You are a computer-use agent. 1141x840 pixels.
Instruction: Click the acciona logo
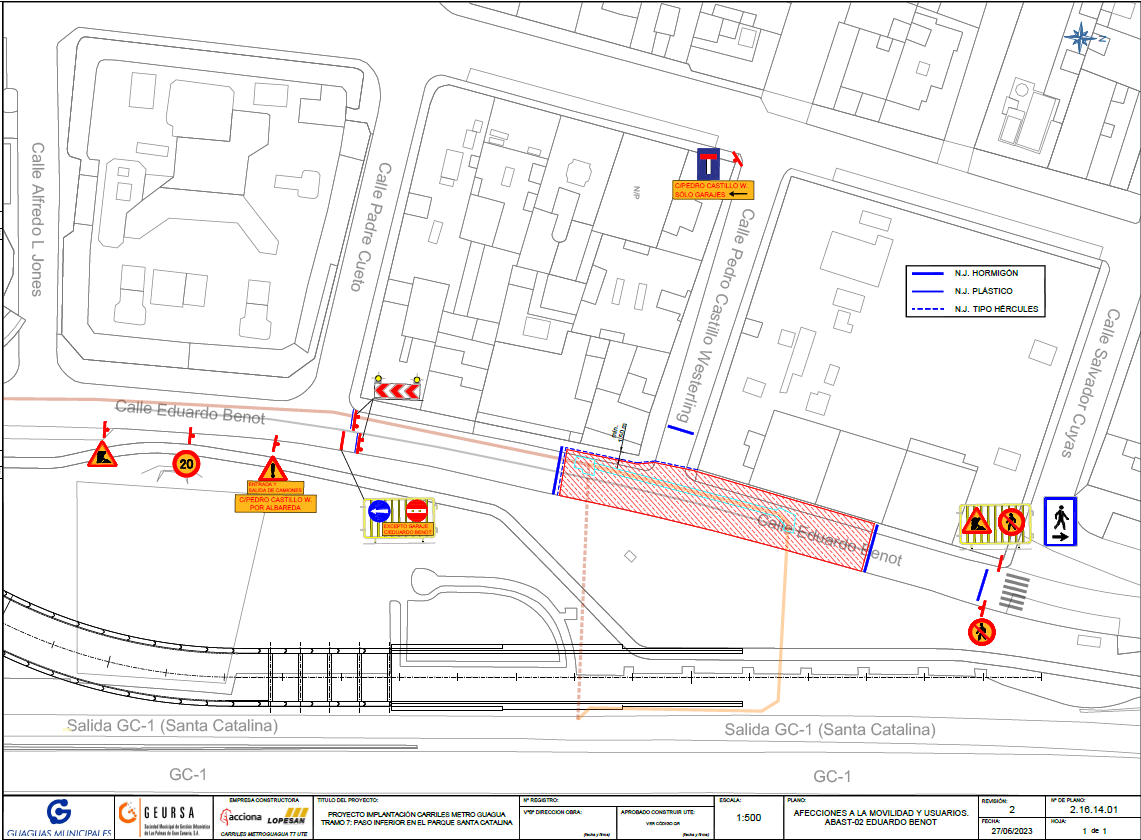[x=241, y=817]
